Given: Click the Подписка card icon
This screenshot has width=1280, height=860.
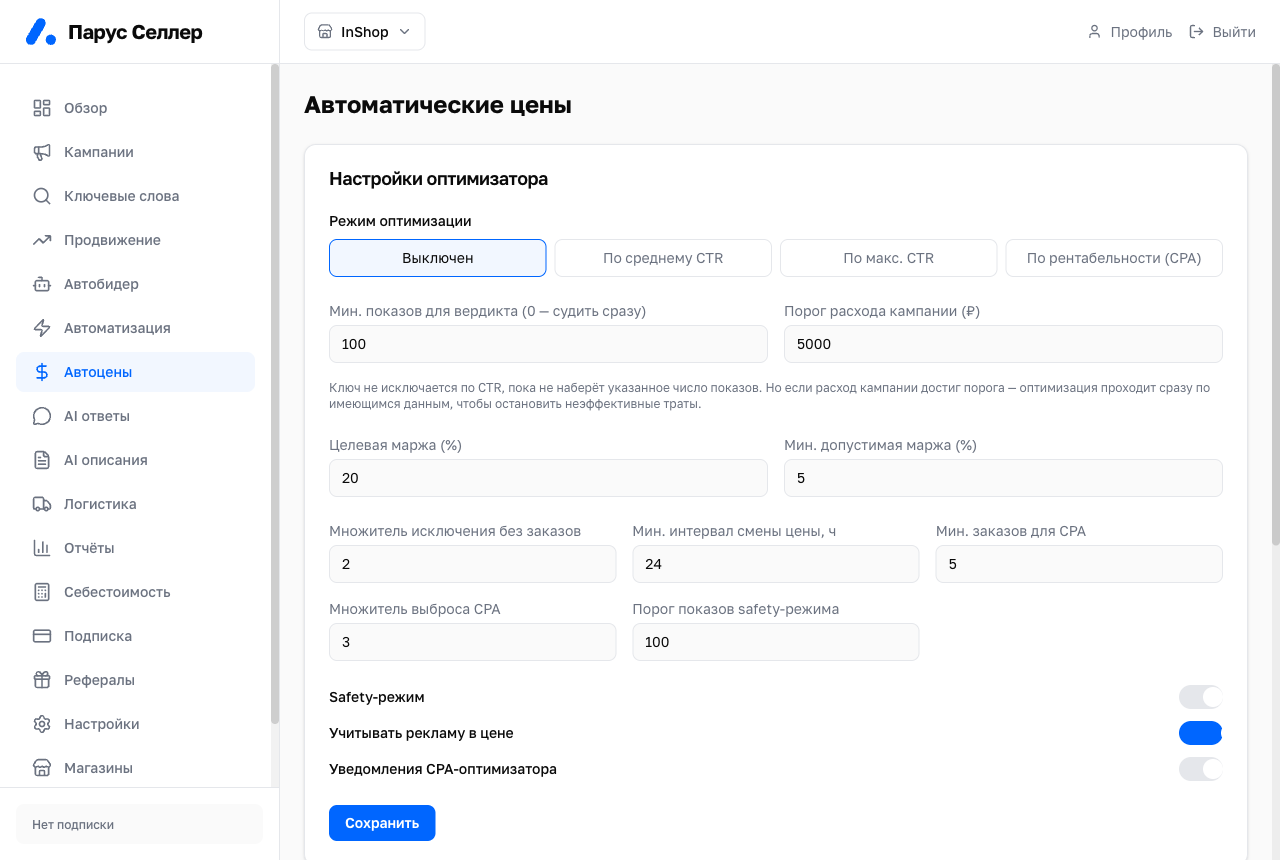Looking at the screenshot, I should tap(42, 636).
